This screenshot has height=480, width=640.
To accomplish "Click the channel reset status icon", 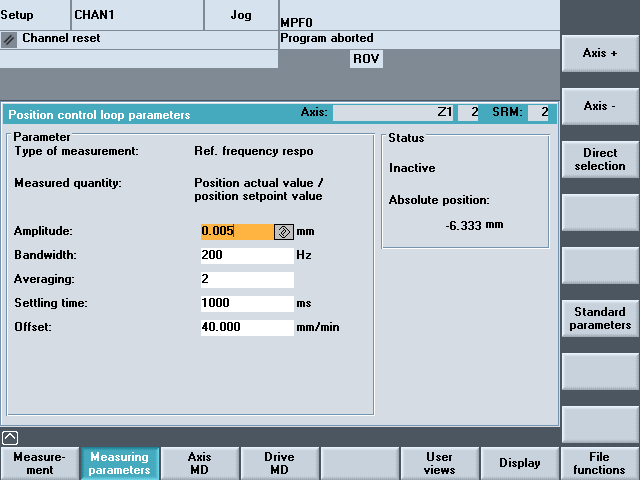I will (9, 40).
